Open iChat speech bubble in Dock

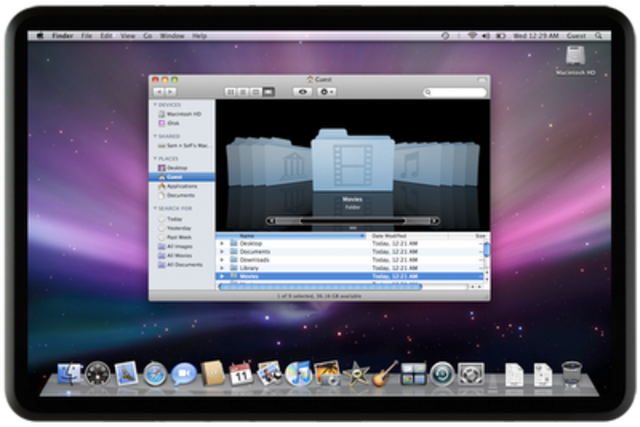tap(183, 374)
